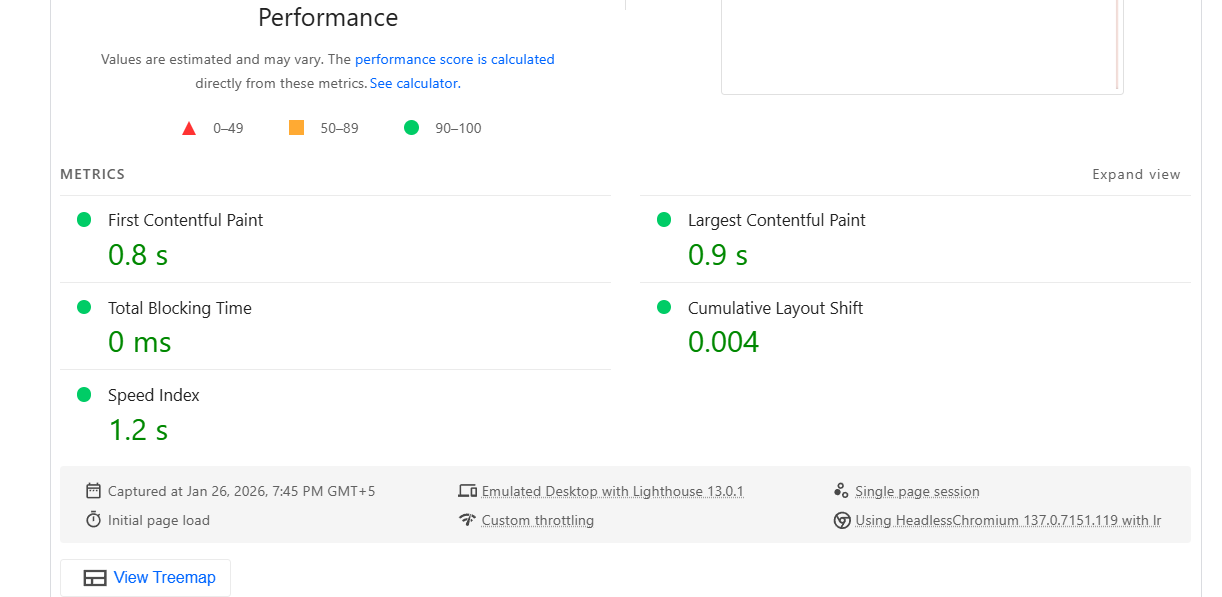
Task: Click the treemap icon inside View Treemap button
Action: 95,577
